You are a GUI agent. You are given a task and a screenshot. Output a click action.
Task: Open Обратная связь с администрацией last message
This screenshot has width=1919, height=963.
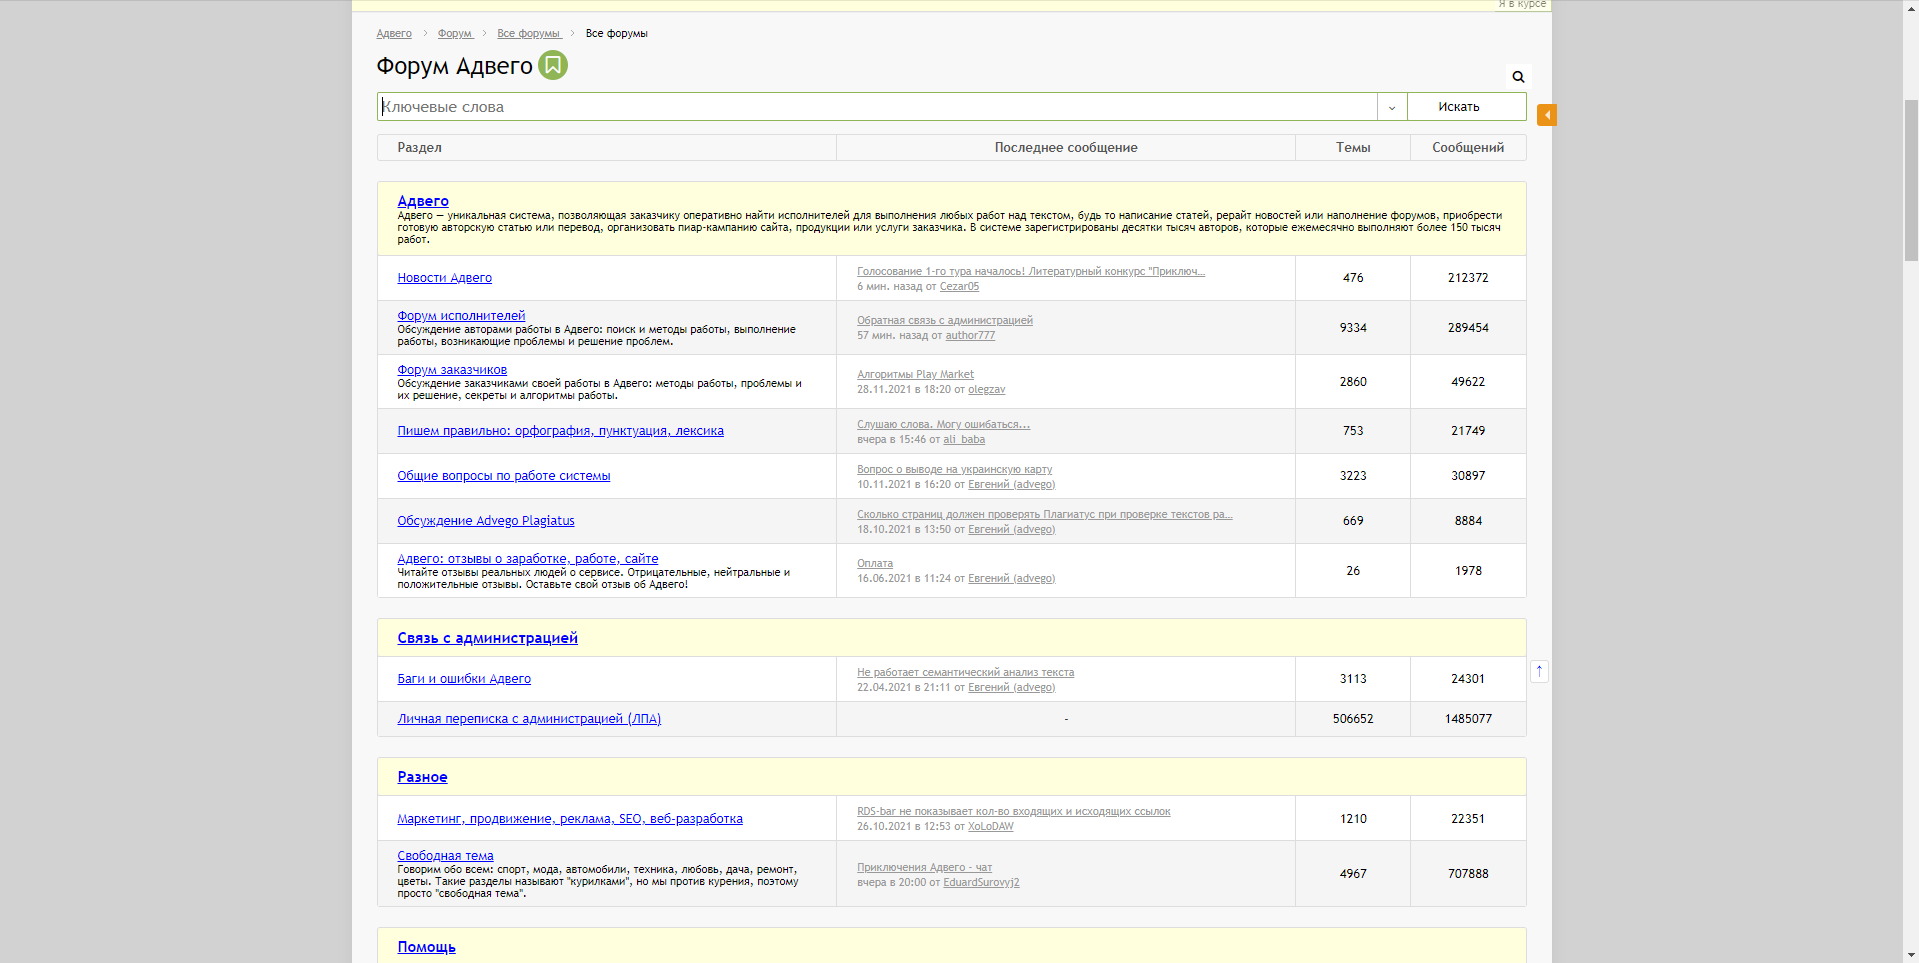[945, 321]
